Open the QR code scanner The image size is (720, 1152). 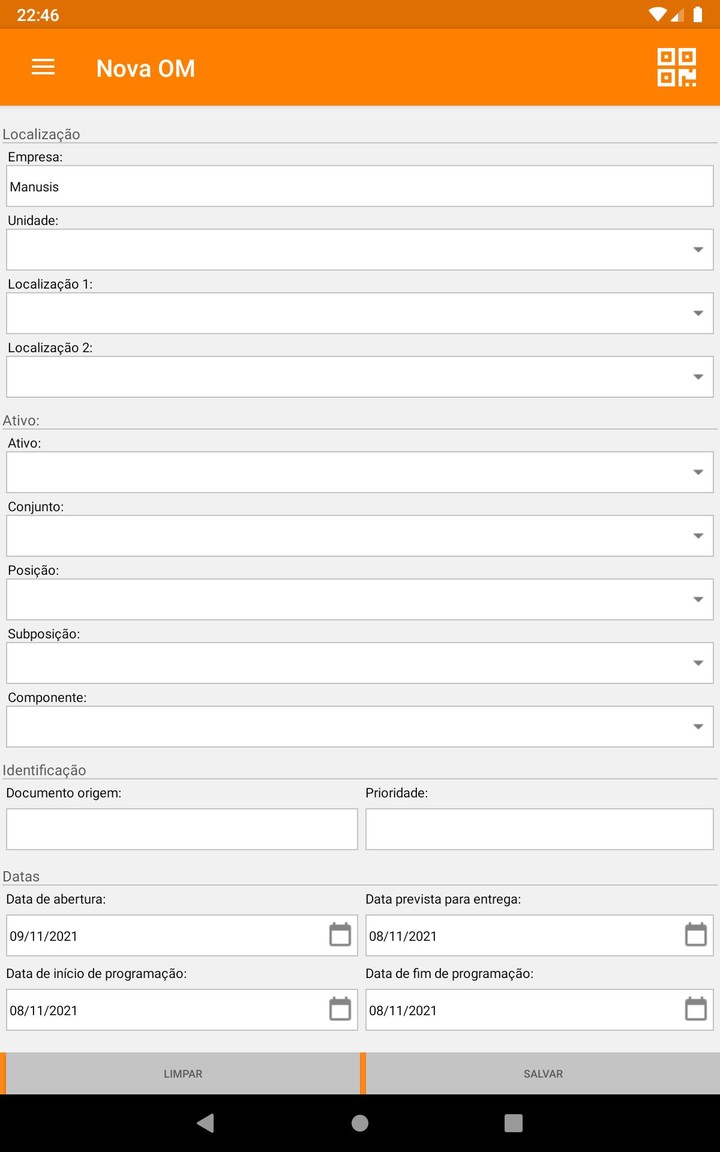pyautogui.click(x=677, y=67)
